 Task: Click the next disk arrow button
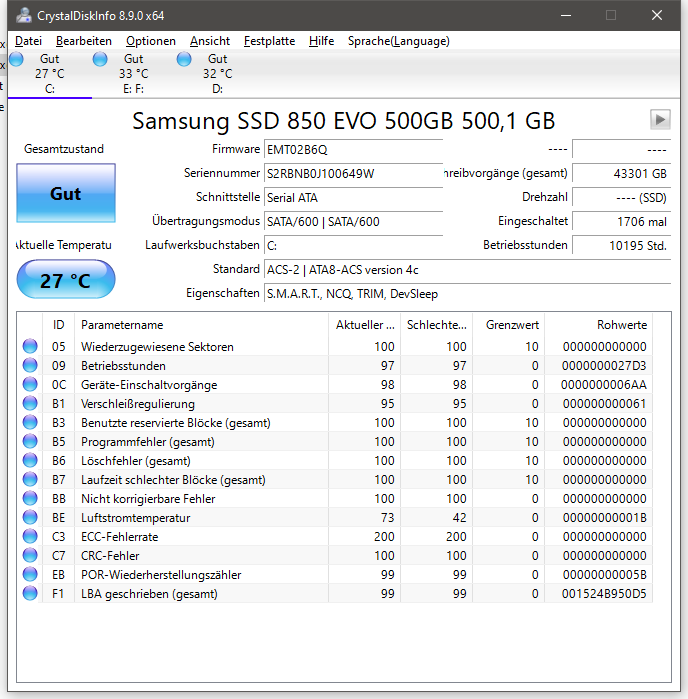[660, 119]
